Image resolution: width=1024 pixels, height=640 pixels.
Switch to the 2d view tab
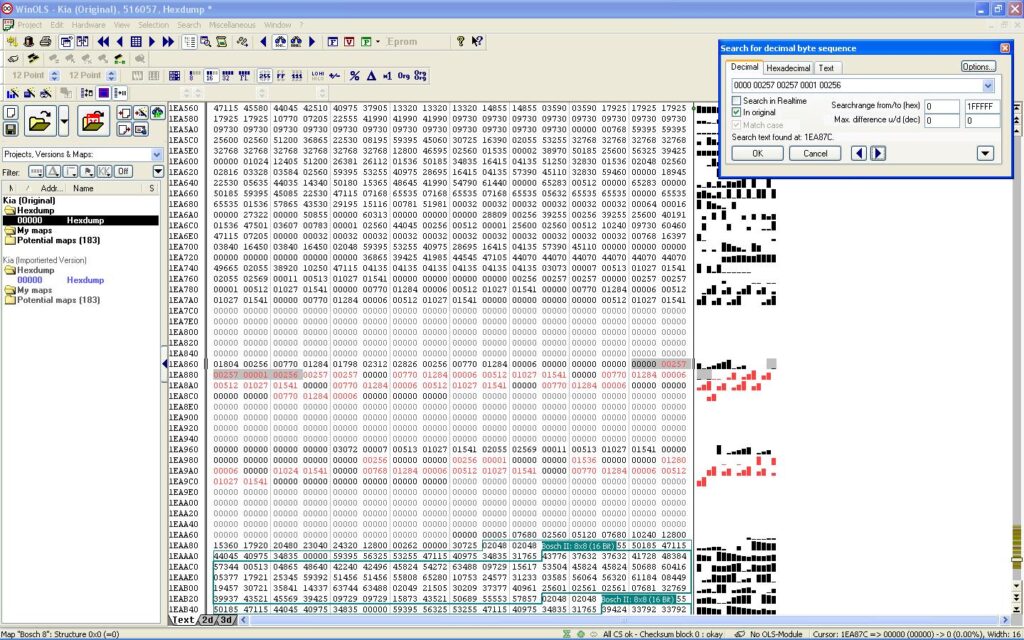tap(207, 620)
